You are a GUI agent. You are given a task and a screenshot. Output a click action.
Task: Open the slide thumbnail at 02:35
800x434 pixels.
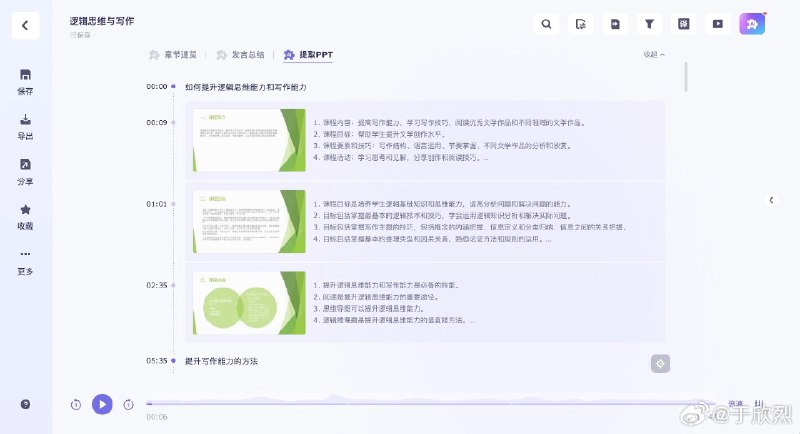249,303
